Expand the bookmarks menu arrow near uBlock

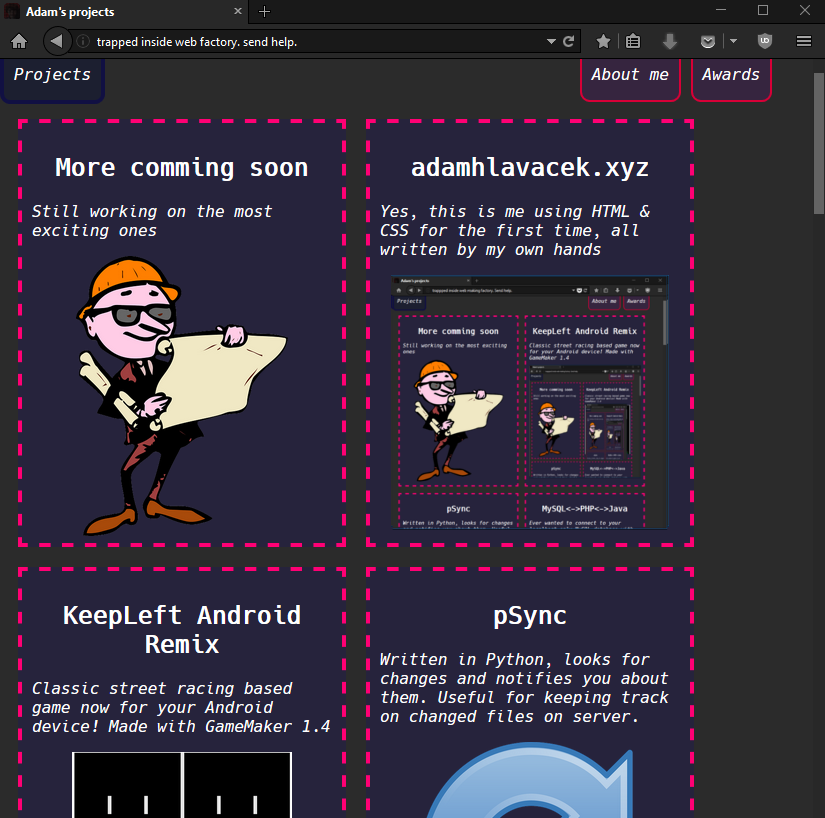(x=733, y=41)
